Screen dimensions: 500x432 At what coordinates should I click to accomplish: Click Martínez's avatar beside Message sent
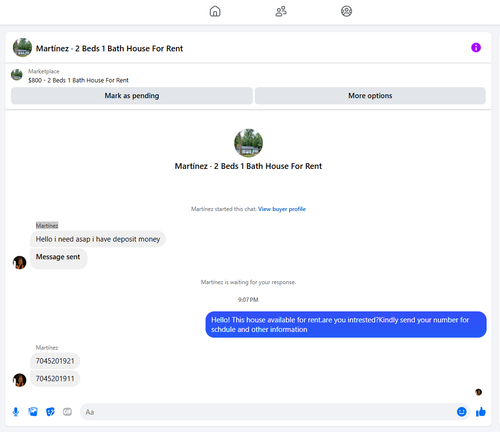(x=19, y=263)
